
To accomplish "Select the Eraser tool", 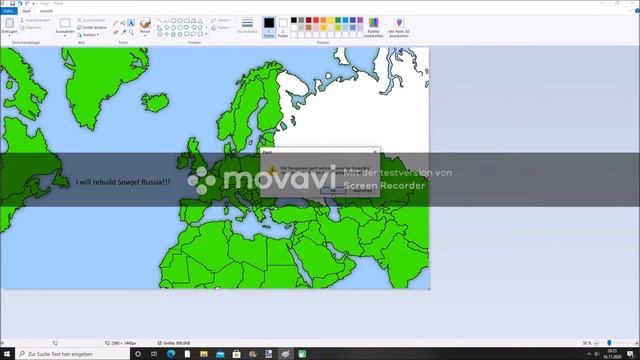I will coord(116,32).
